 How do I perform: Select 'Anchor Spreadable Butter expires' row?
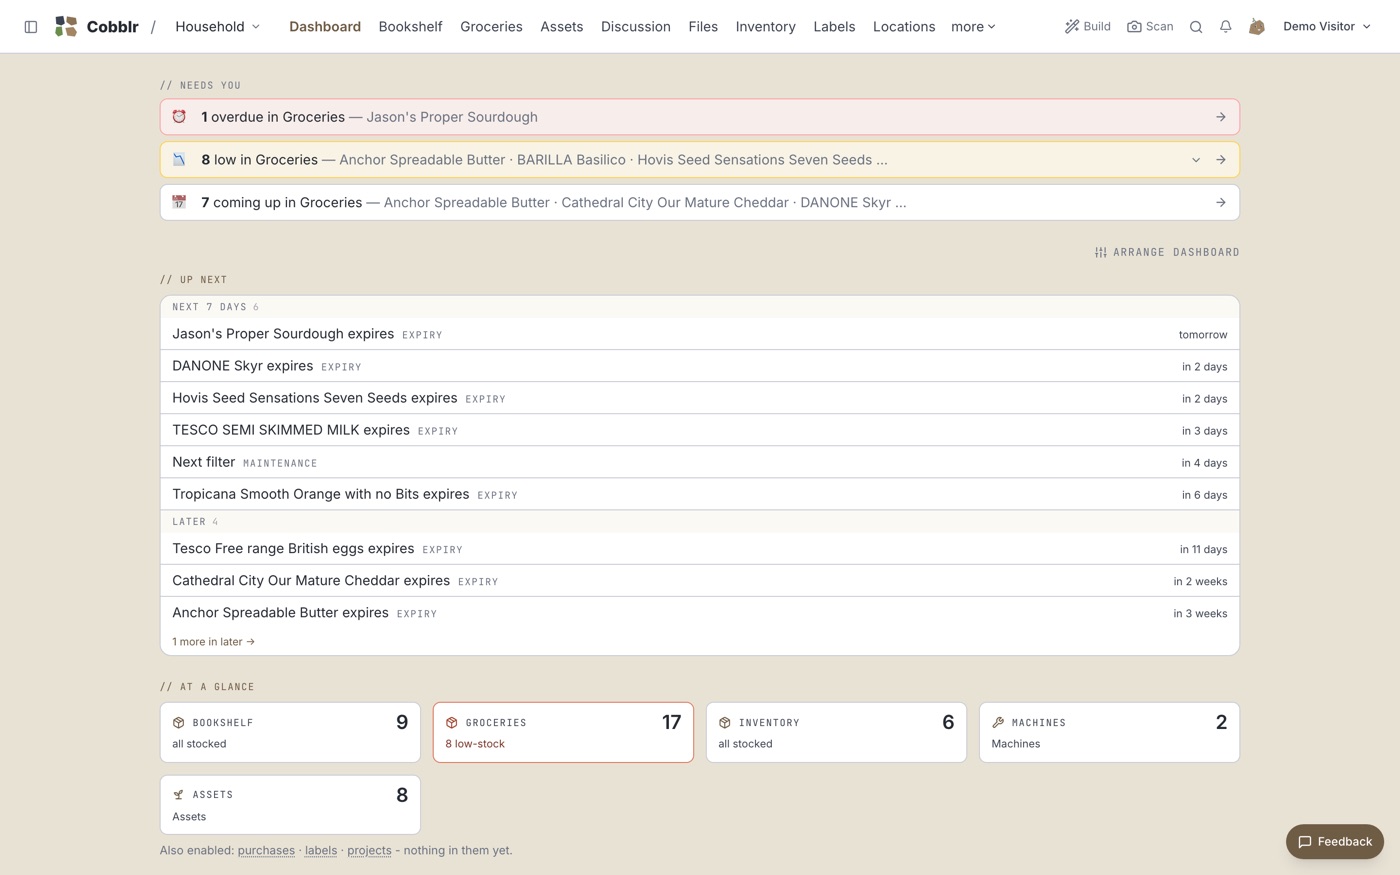[x=700, y=613]
